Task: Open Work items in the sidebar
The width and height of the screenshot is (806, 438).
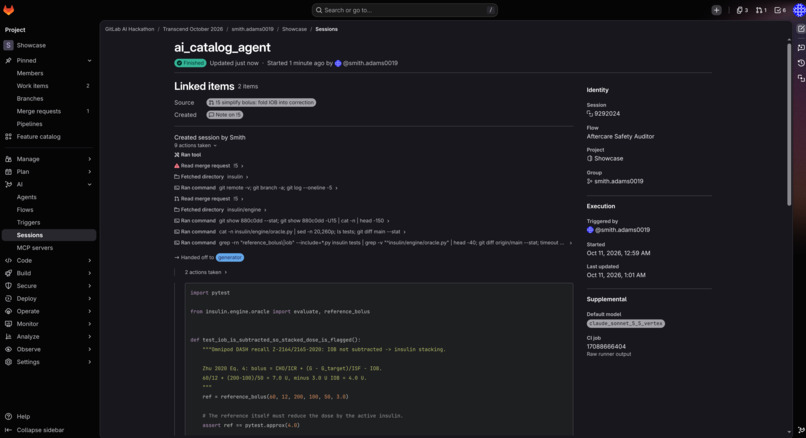Action: coord(32,86)
